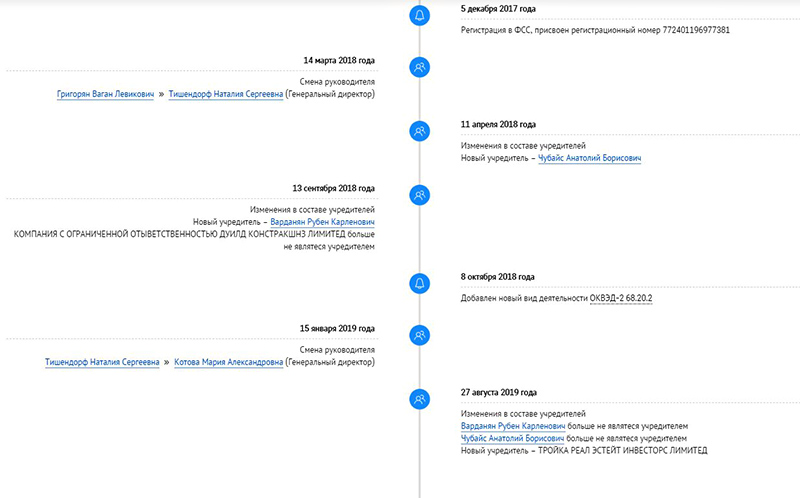Open Тишендорф Наталия Сергеевна in the 14 марта 2018 entry
Image resolution: width=800 pixels, height=498 pixels.
pyautogui.click(x=225, y=94)
